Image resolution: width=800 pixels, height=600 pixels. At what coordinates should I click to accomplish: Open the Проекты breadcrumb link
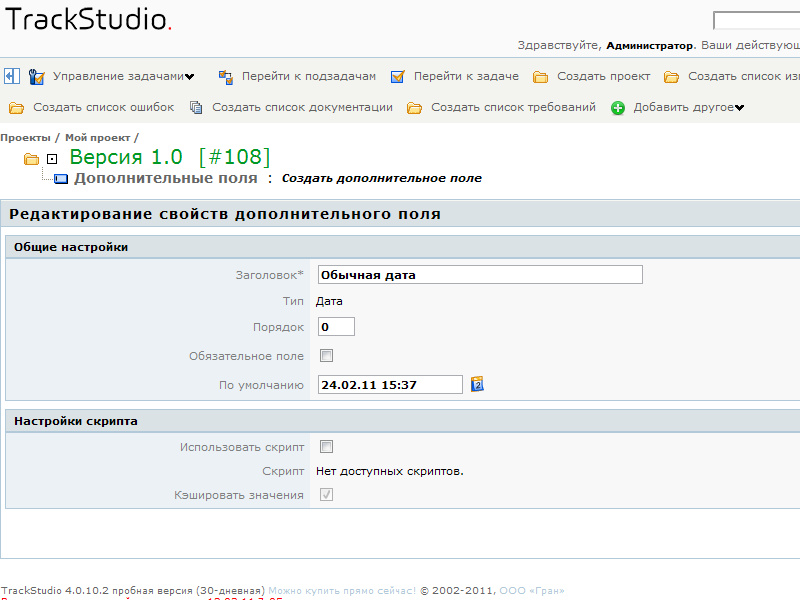point(25,138)
